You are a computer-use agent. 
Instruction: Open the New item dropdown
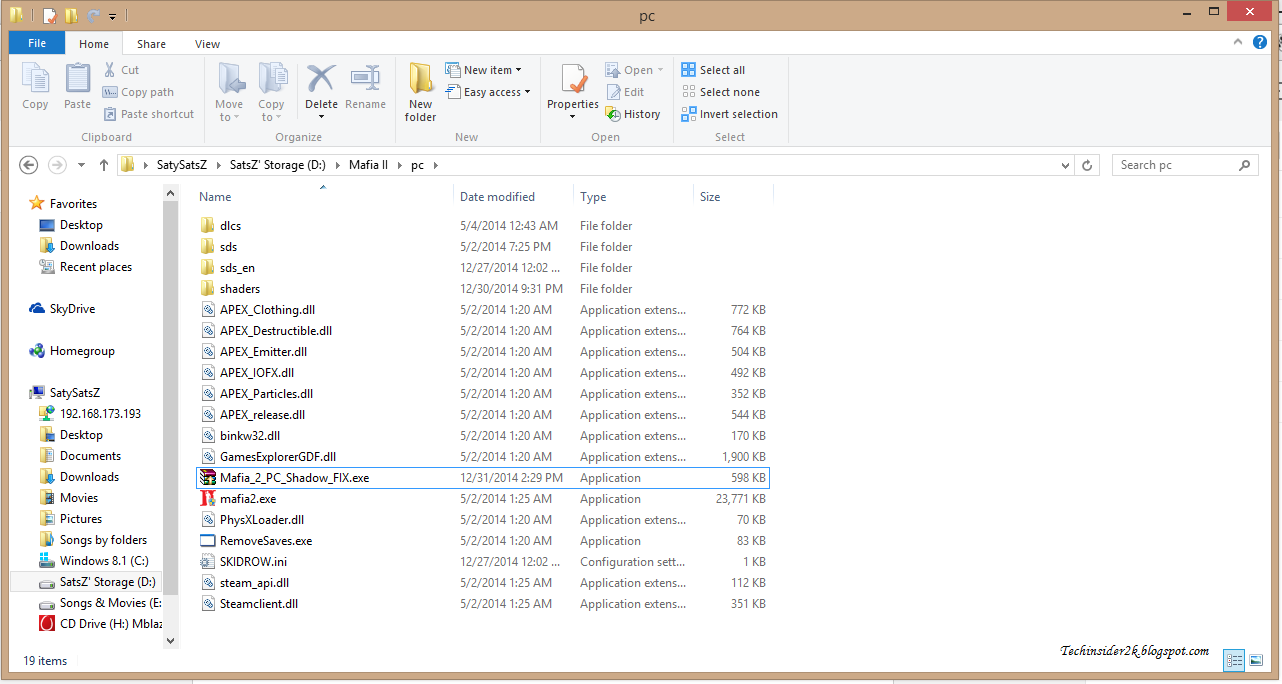pyautogui.click(x=484, y=70)
